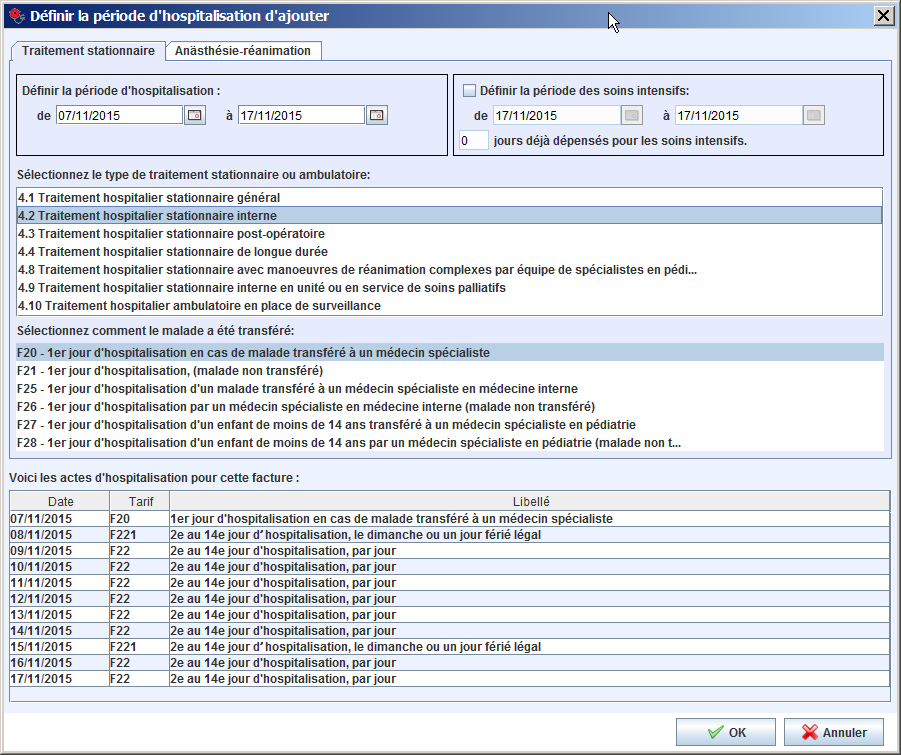The height and width of the screenshot is (755, 901).
Task: Switch to Anästhésie-réanimation tab
Action: [x=243, y=50]
